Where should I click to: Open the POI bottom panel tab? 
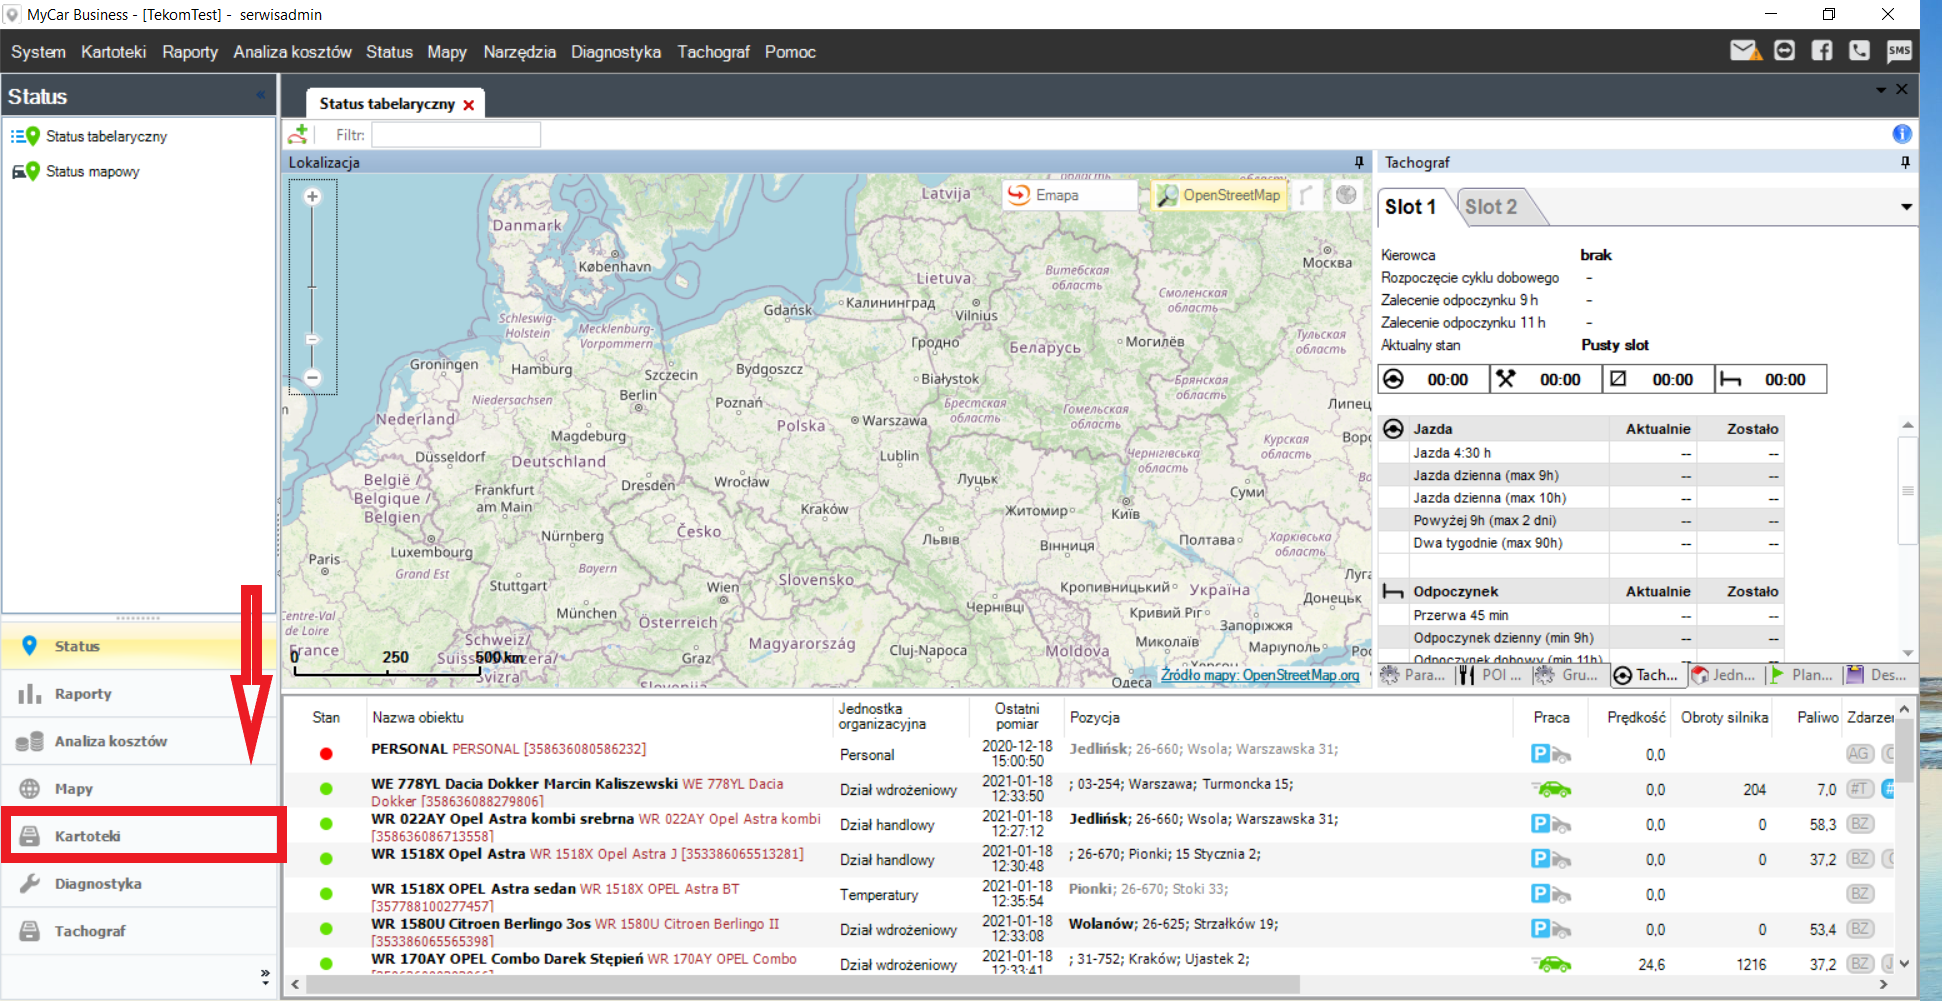click(x=1489, y=675)
